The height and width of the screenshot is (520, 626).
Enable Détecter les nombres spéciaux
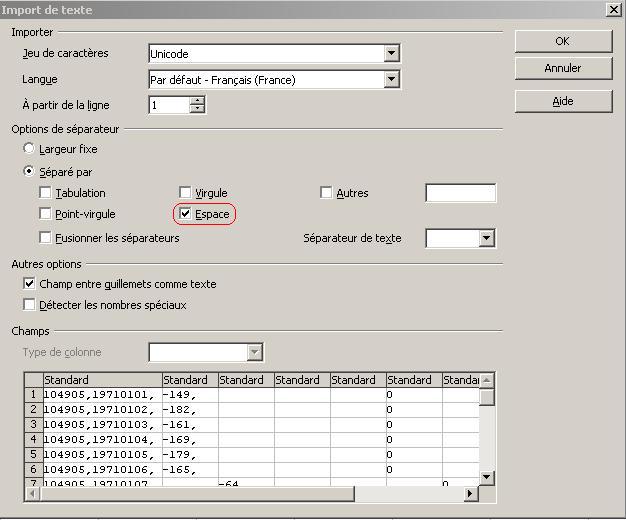point(29,305)
